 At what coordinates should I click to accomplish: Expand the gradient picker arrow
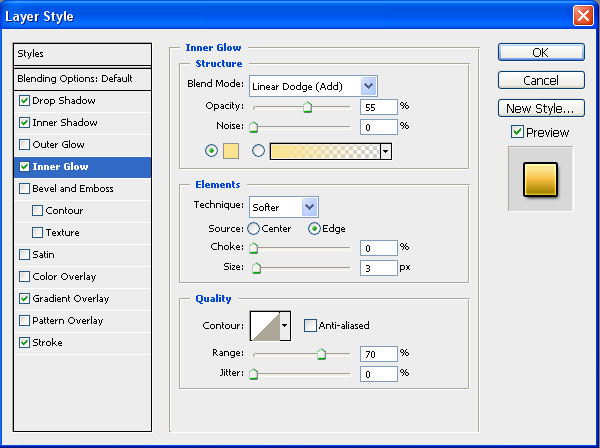point(386,152)
